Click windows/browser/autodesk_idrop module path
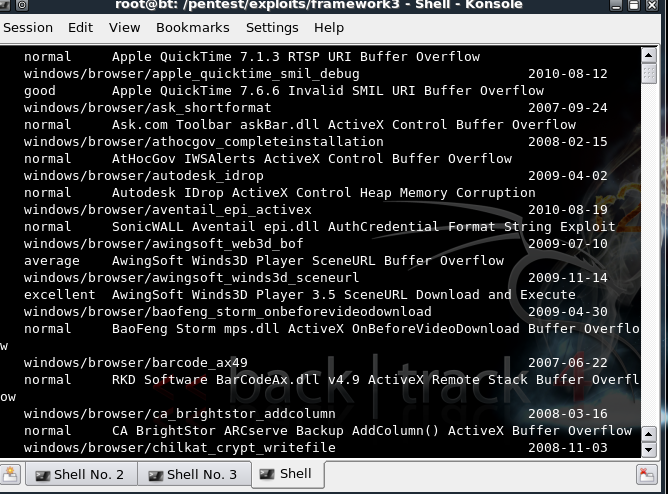Screen dimensions: 668x494 coord(144,176)
